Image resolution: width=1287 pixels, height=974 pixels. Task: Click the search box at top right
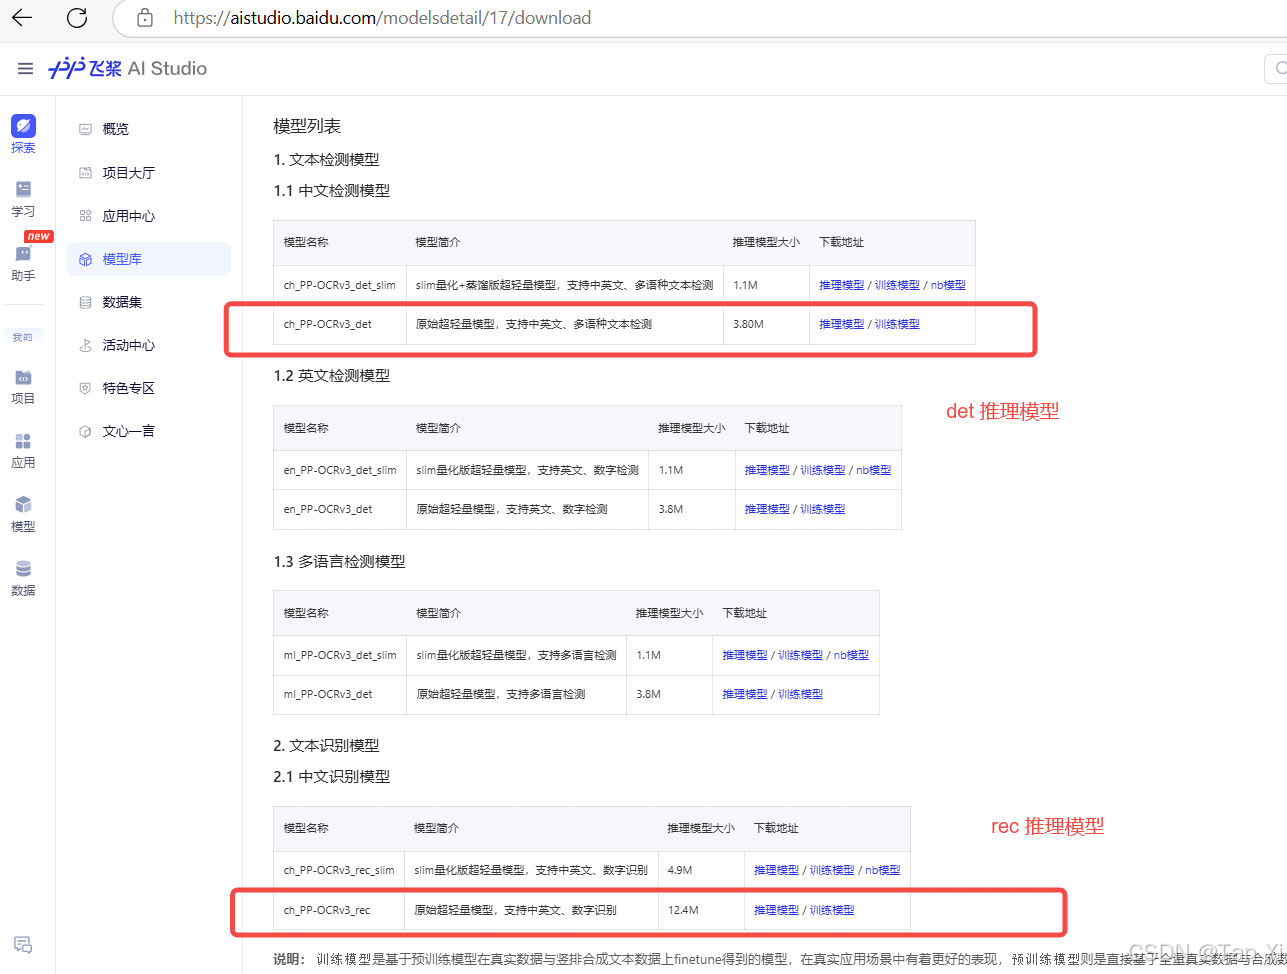[1276, 68]
